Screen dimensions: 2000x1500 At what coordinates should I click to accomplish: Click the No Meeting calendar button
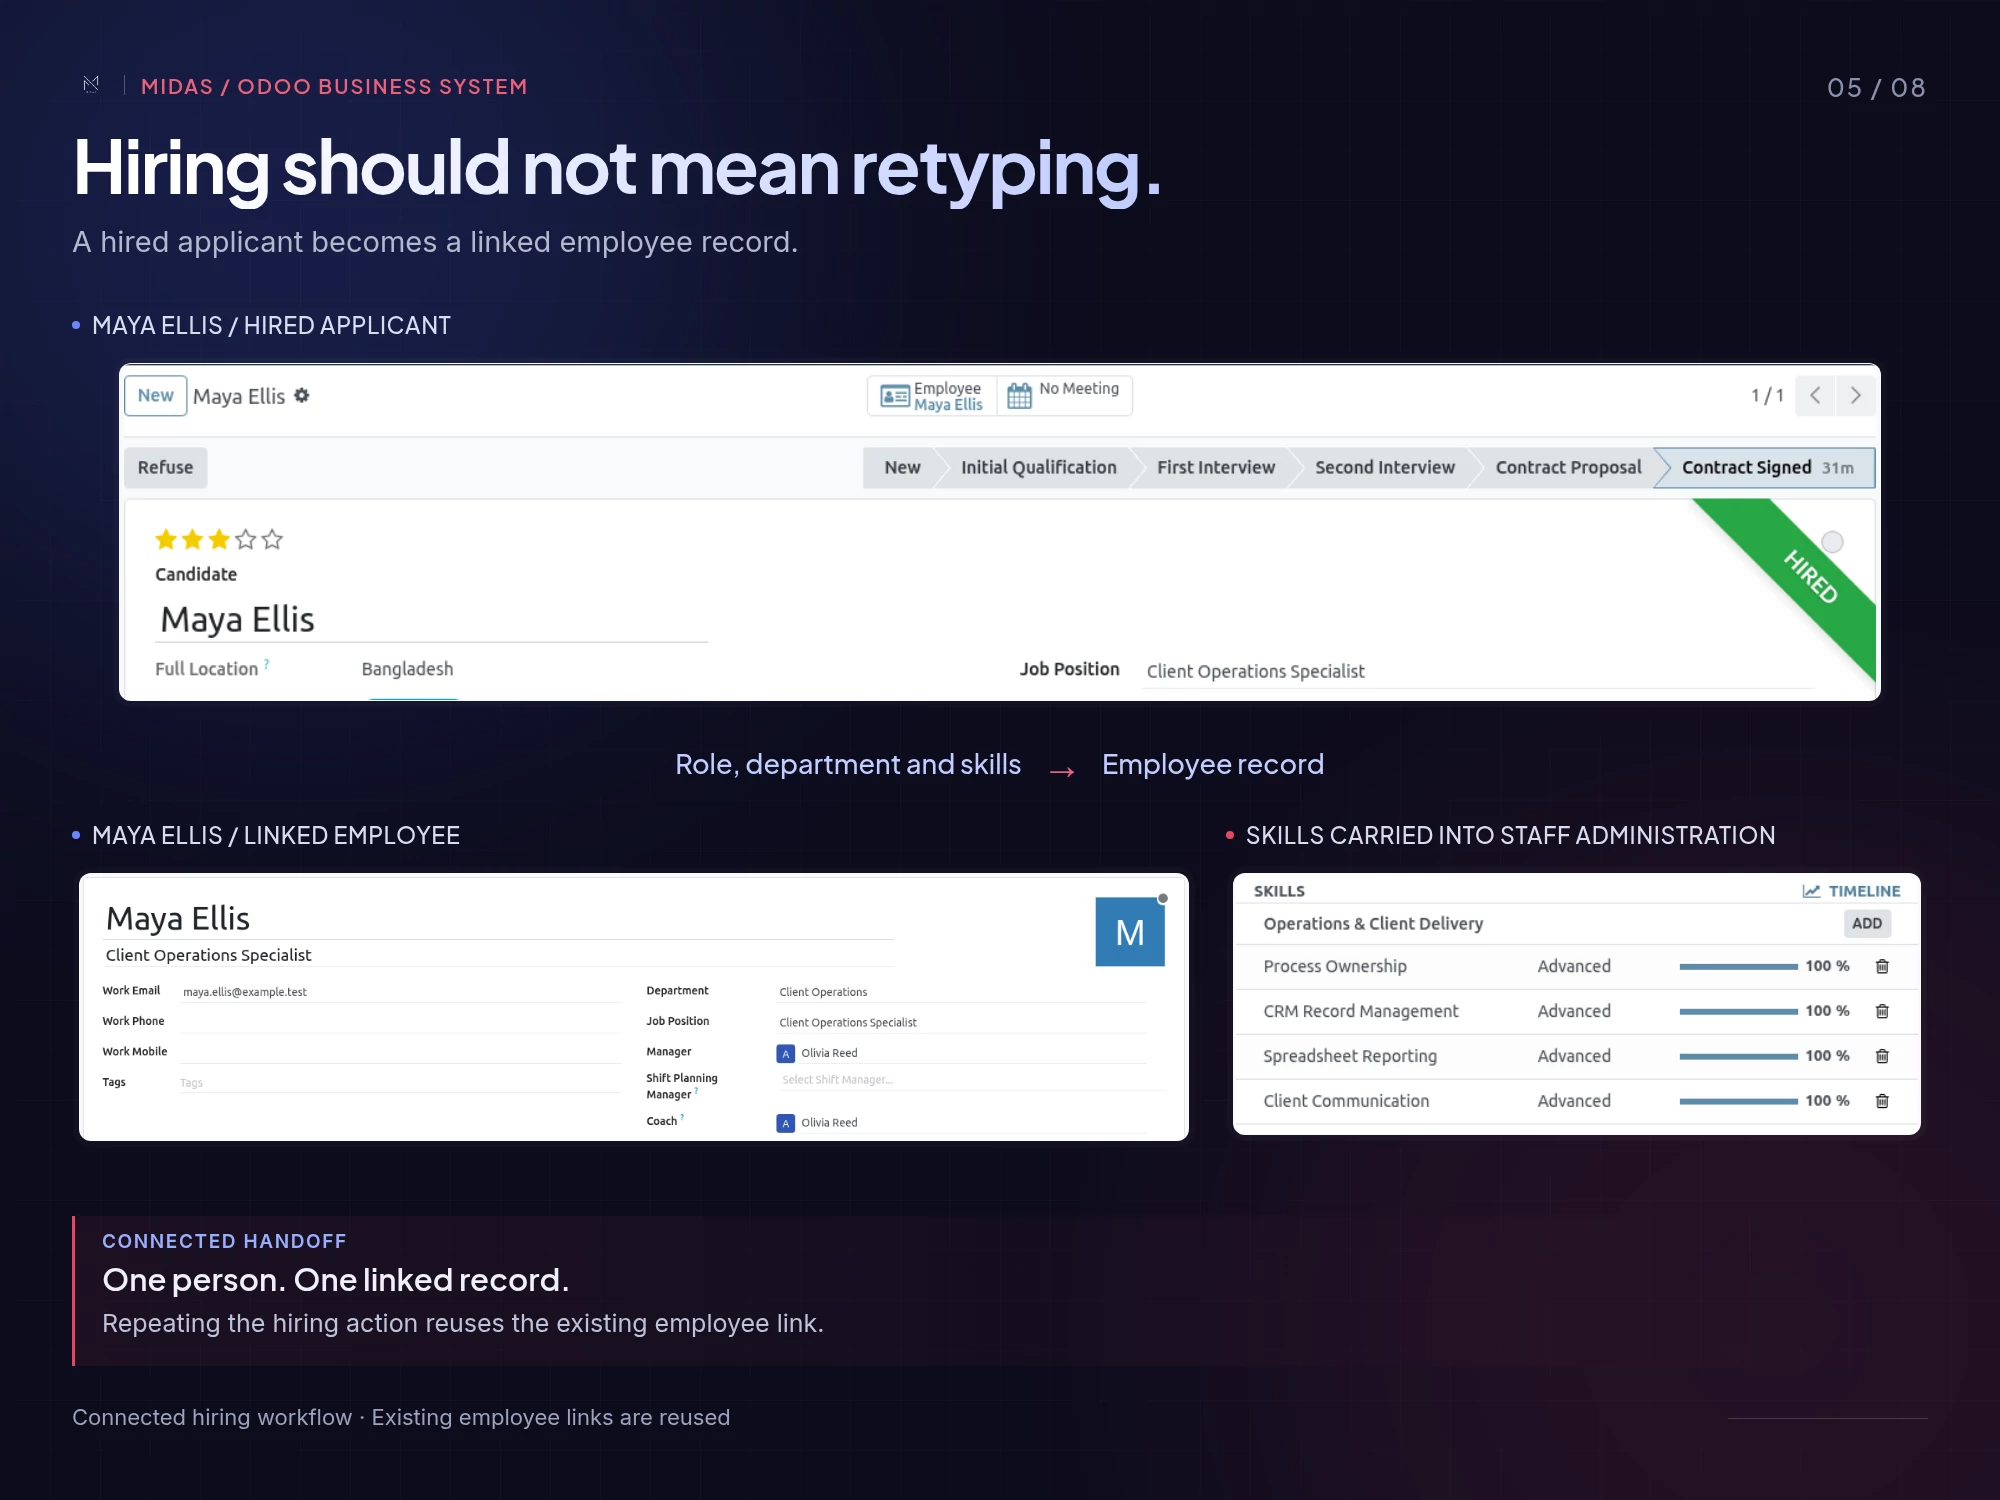coord(1064,396)
